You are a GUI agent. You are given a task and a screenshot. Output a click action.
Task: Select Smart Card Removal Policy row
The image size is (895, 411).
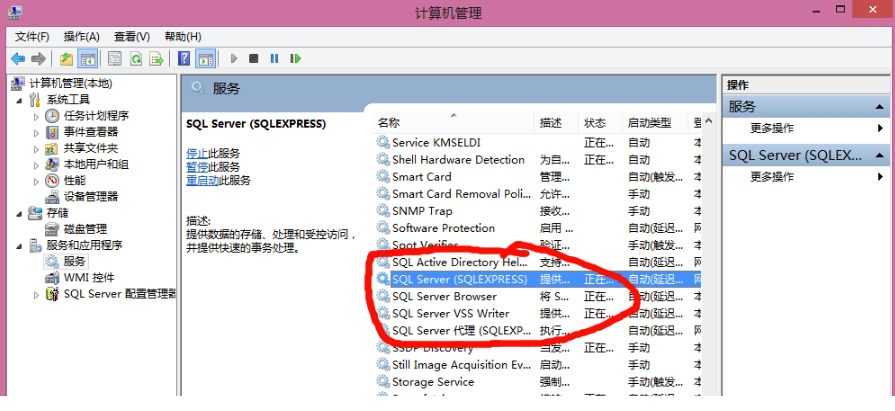[x=538, y=194]
